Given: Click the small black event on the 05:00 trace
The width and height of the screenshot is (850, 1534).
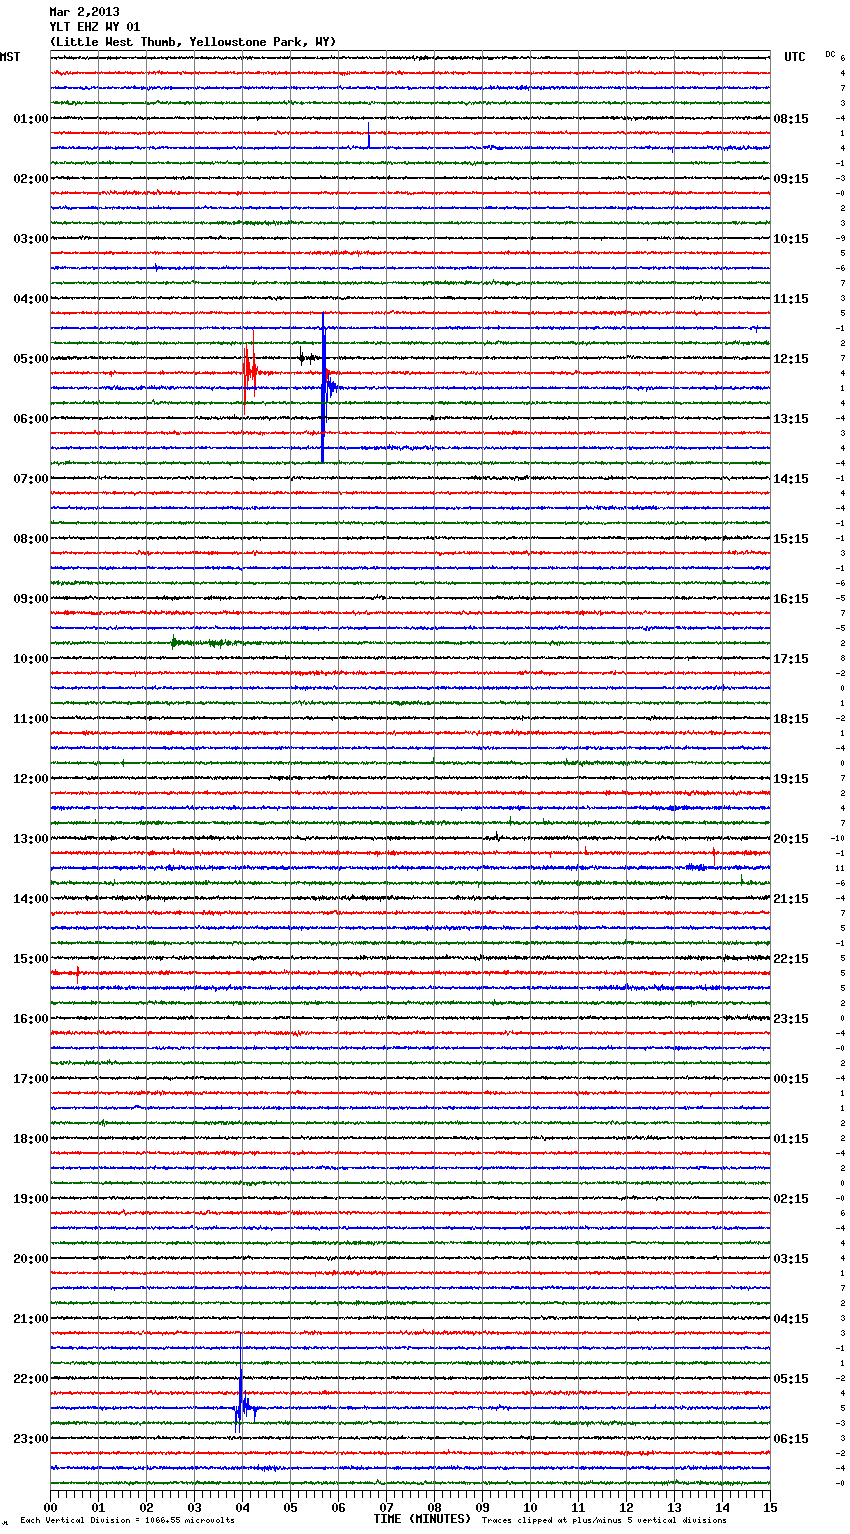Looking at the screenshot, I should click(x=305, y=356).
